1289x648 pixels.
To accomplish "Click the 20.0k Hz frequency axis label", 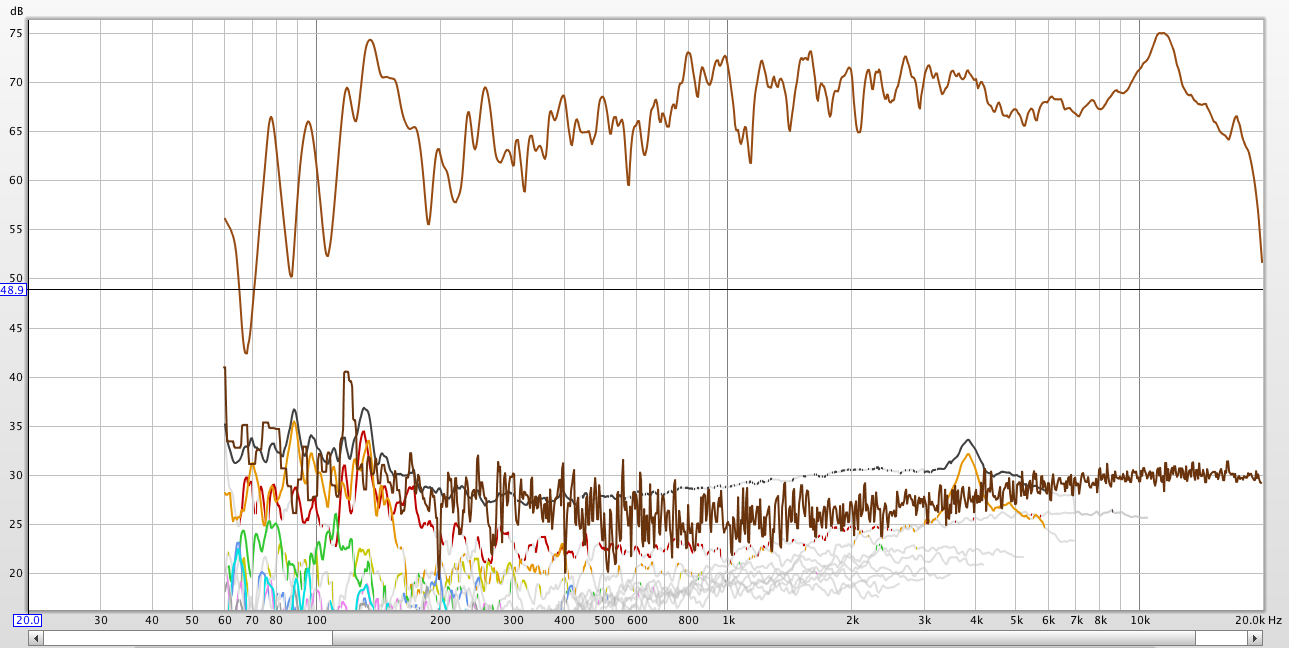I will coord(1258,620).
